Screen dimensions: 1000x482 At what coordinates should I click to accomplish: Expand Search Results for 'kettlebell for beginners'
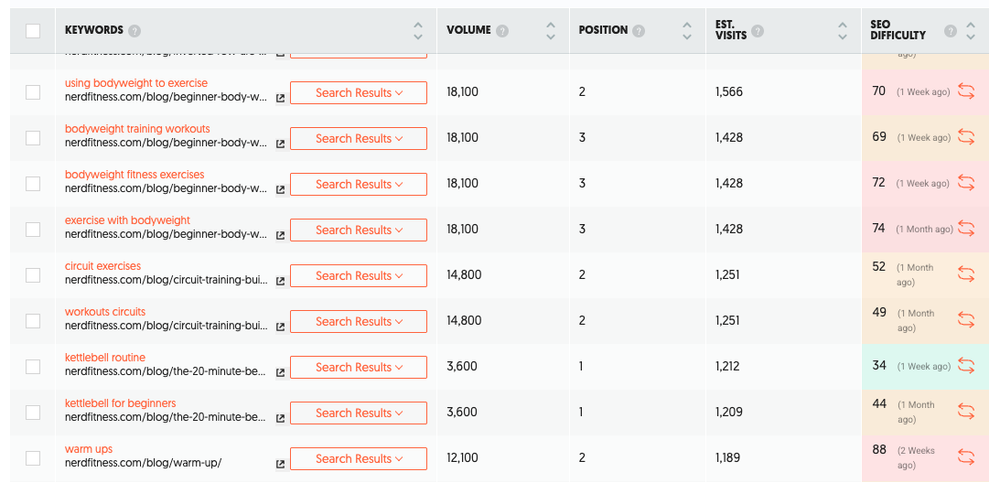pyautogui.click(x=358, y=413)
